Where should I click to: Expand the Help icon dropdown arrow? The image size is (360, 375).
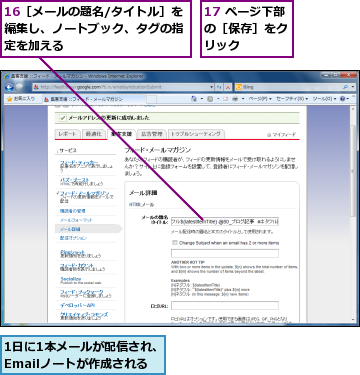click(348, 99)
